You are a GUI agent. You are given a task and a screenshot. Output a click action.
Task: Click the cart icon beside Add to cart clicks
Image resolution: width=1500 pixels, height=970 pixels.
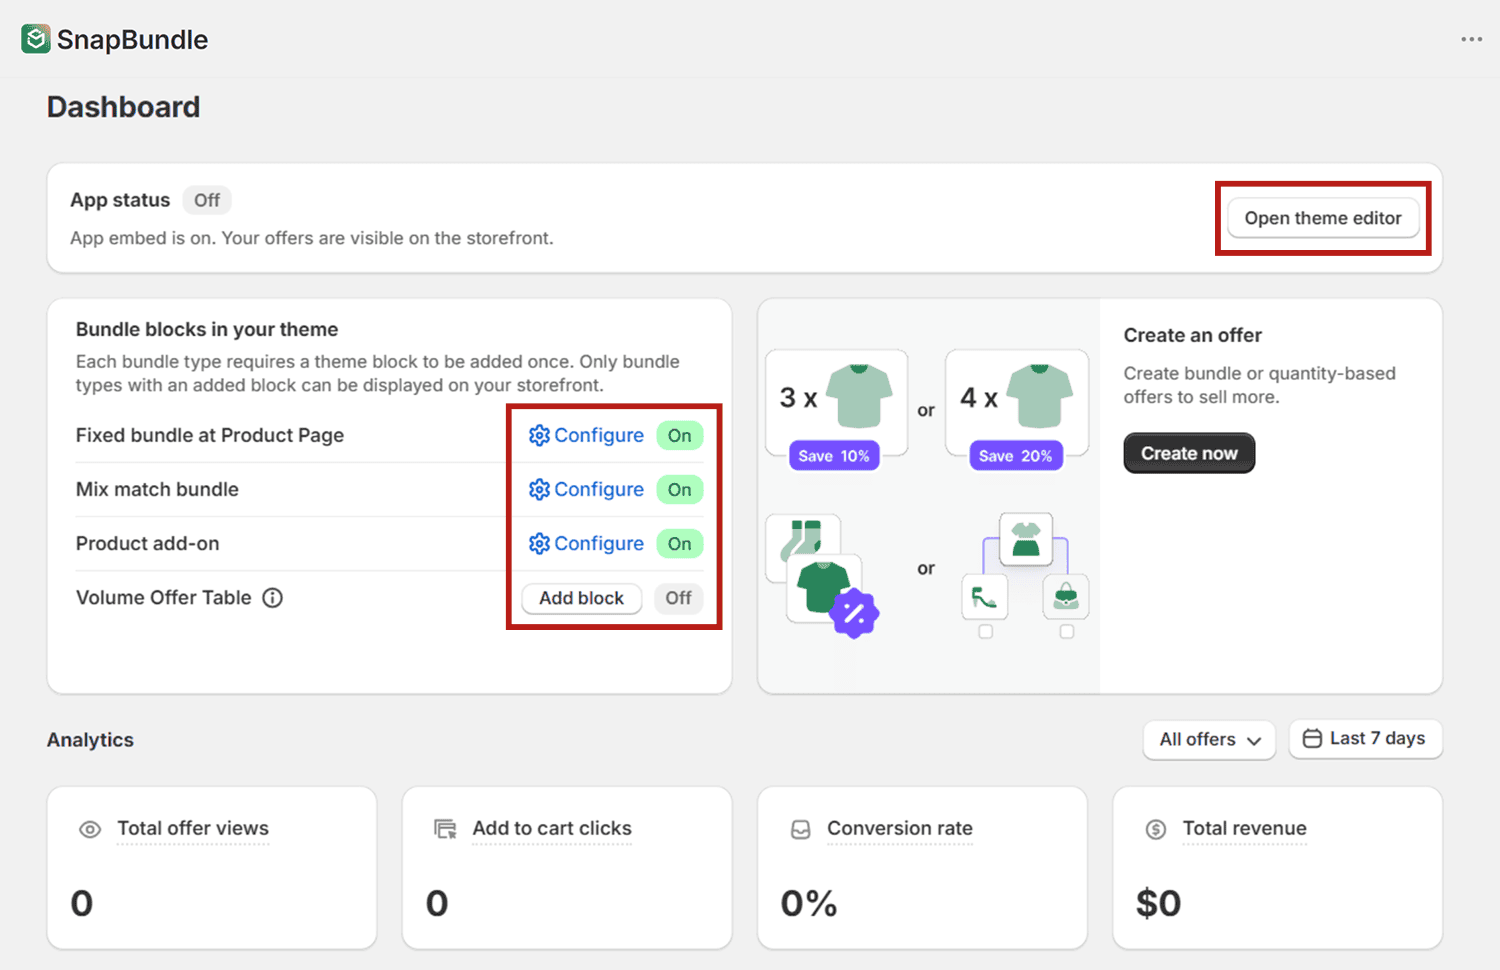(445, 829)
